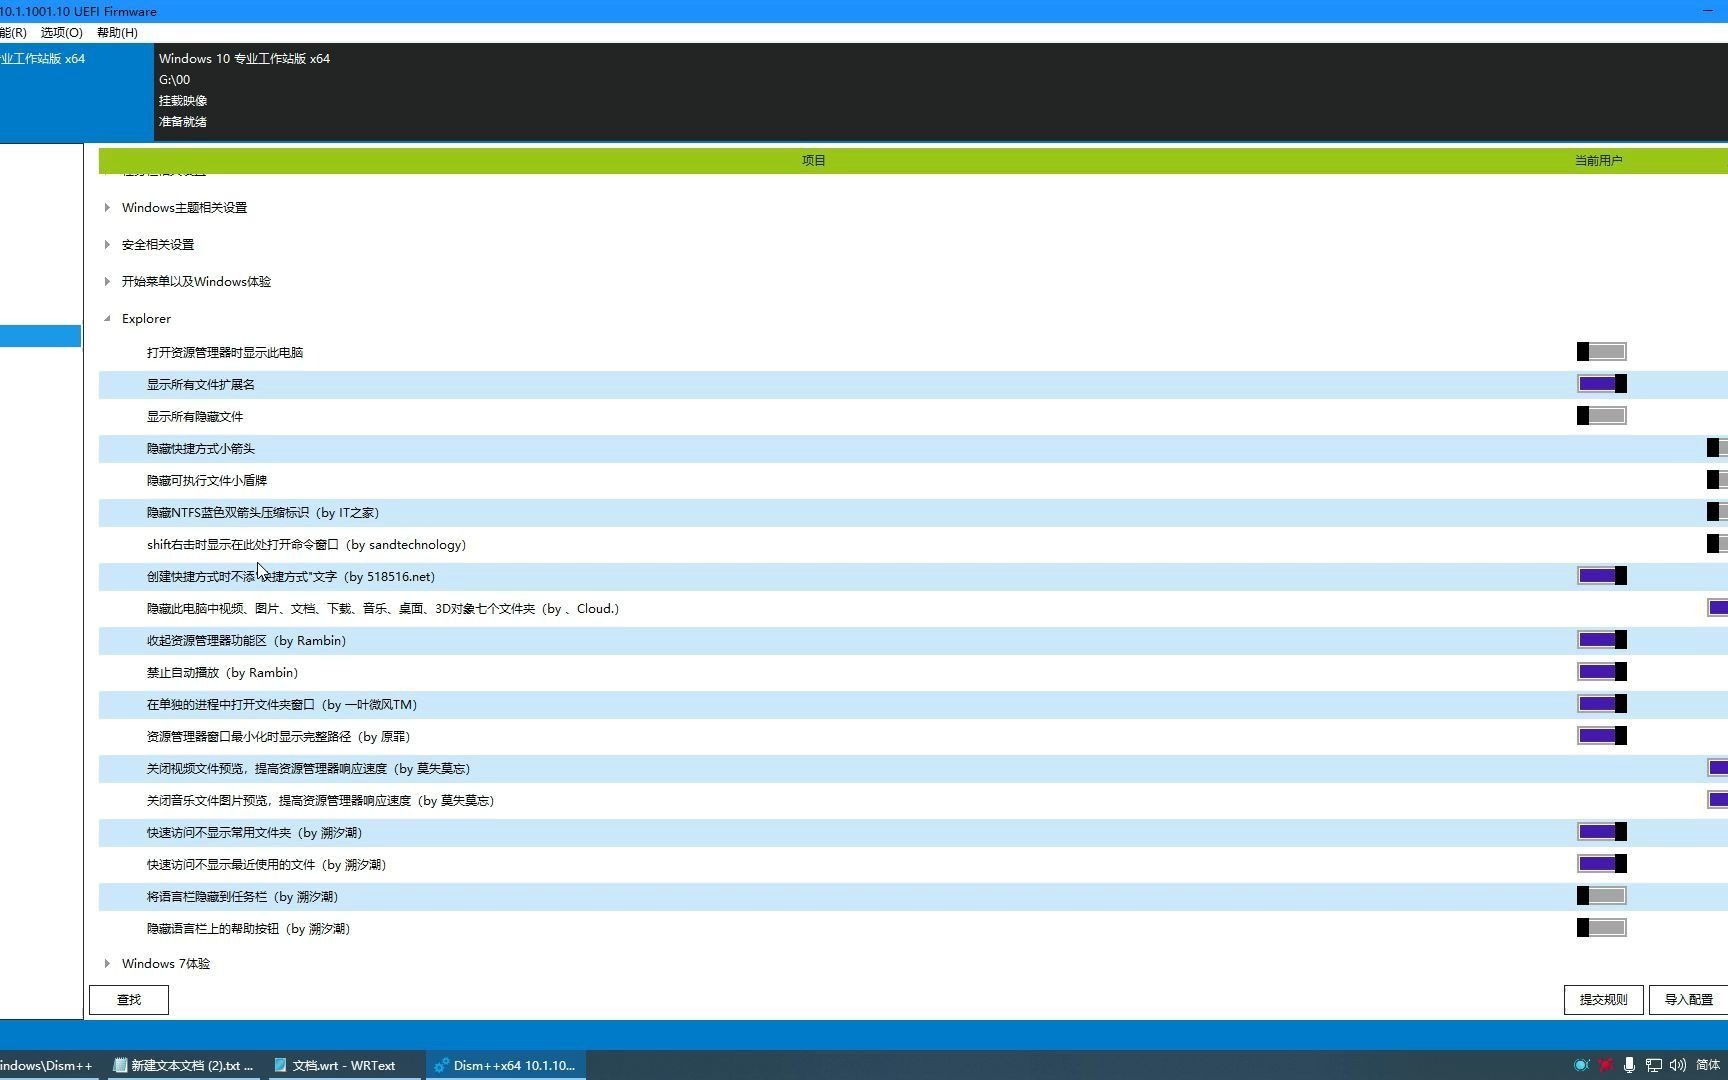Click the microphone tray icon

tap(1629, 1065)
